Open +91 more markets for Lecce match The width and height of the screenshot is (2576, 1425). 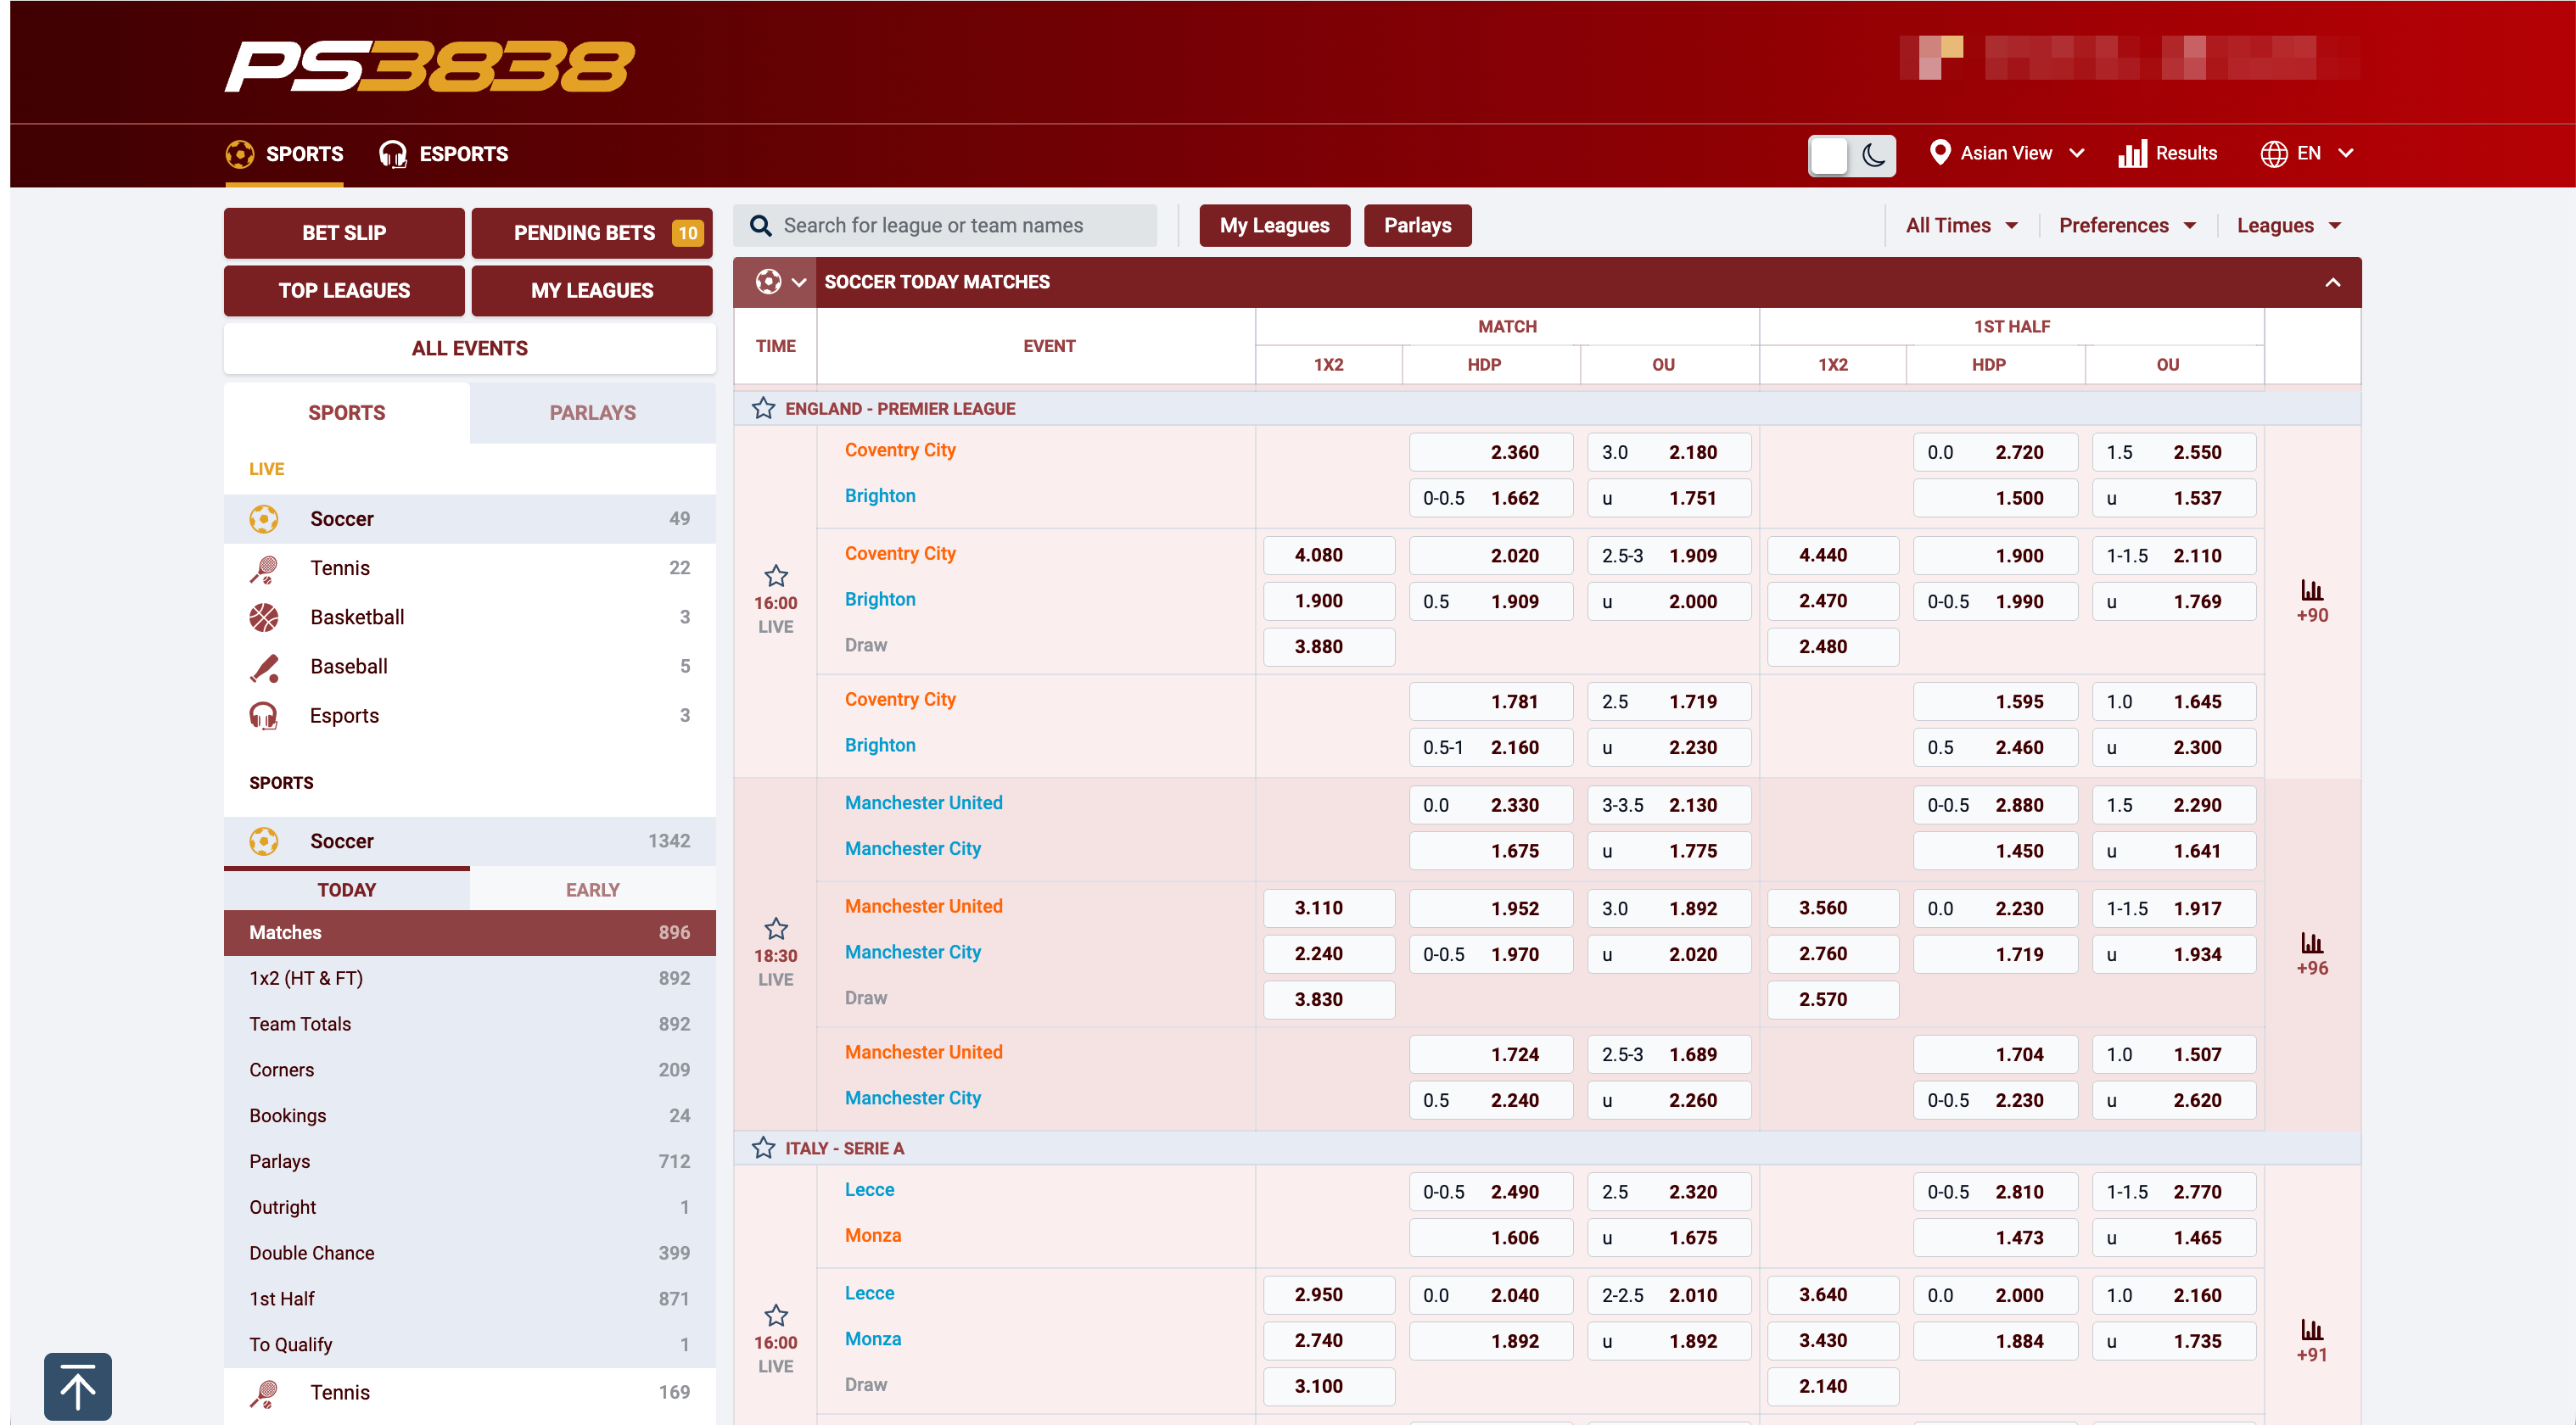2312,1342
